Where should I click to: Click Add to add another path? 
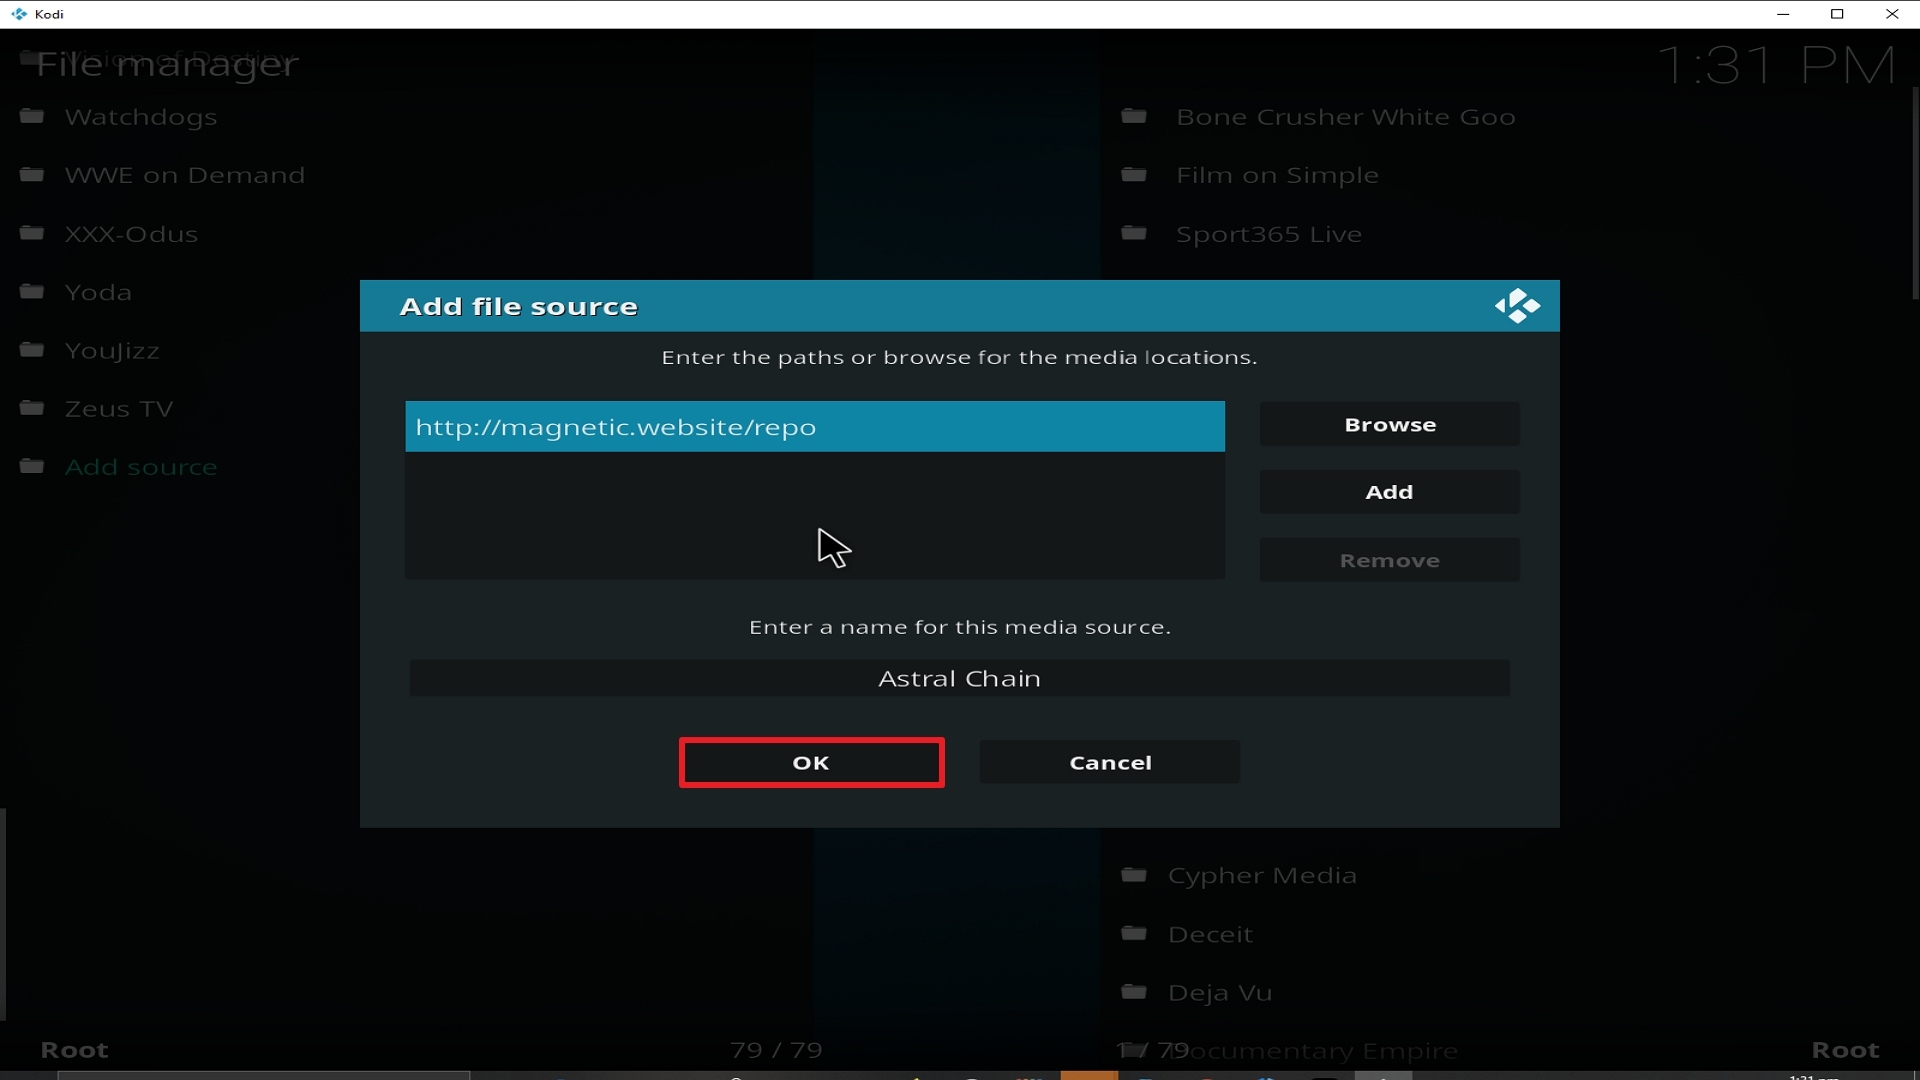point(1390,492)
